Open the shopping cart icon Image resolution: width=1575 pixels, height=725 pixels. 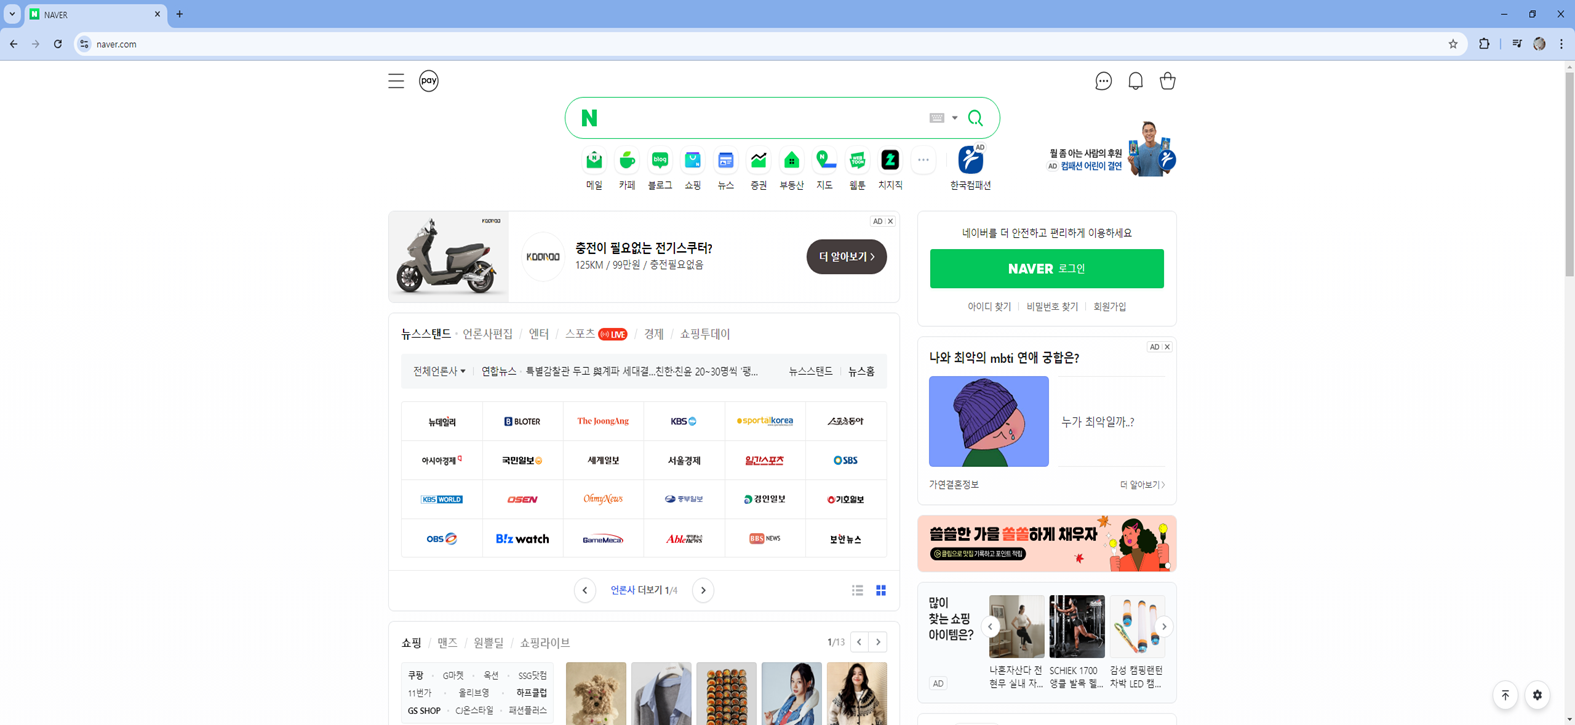1167,81
